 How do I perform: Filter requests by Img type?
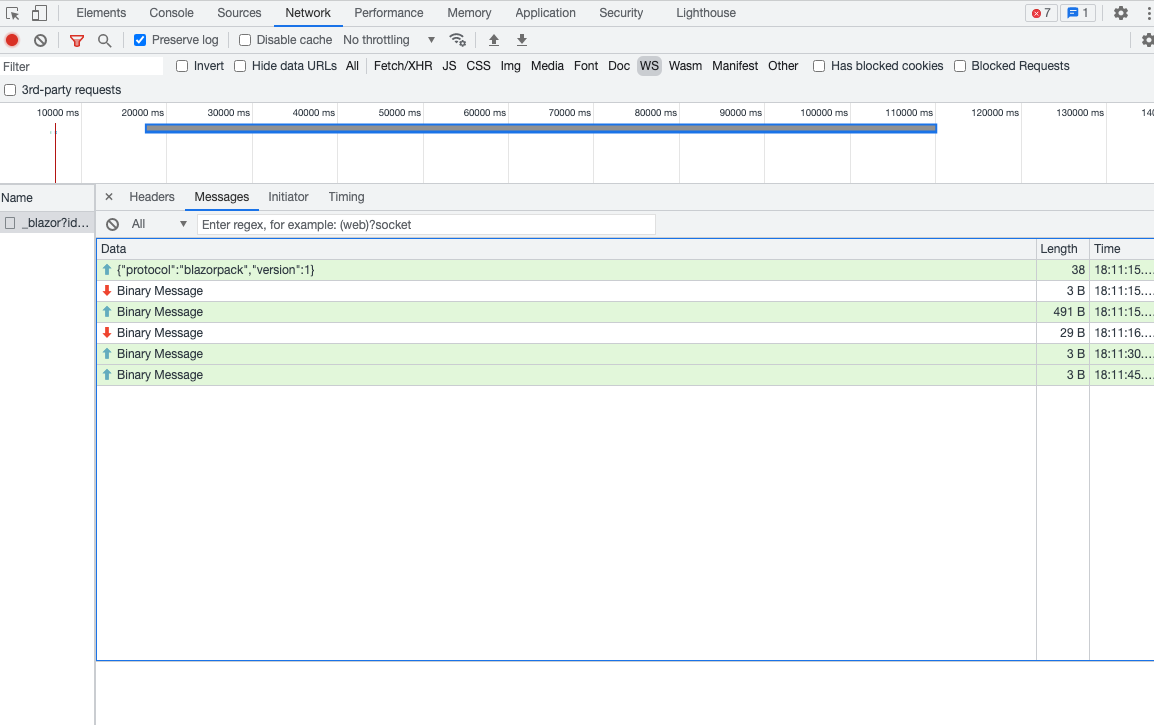click(x=510, y=66)
